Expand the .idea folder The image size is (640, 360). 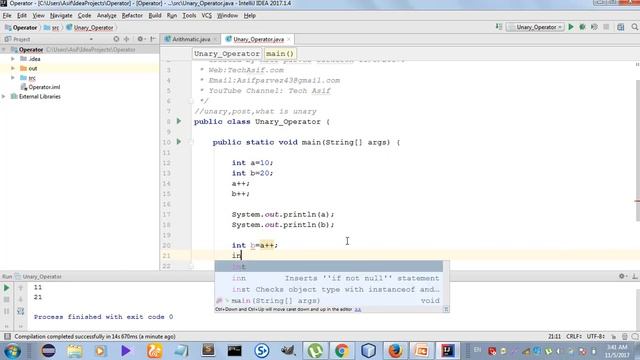13,59
